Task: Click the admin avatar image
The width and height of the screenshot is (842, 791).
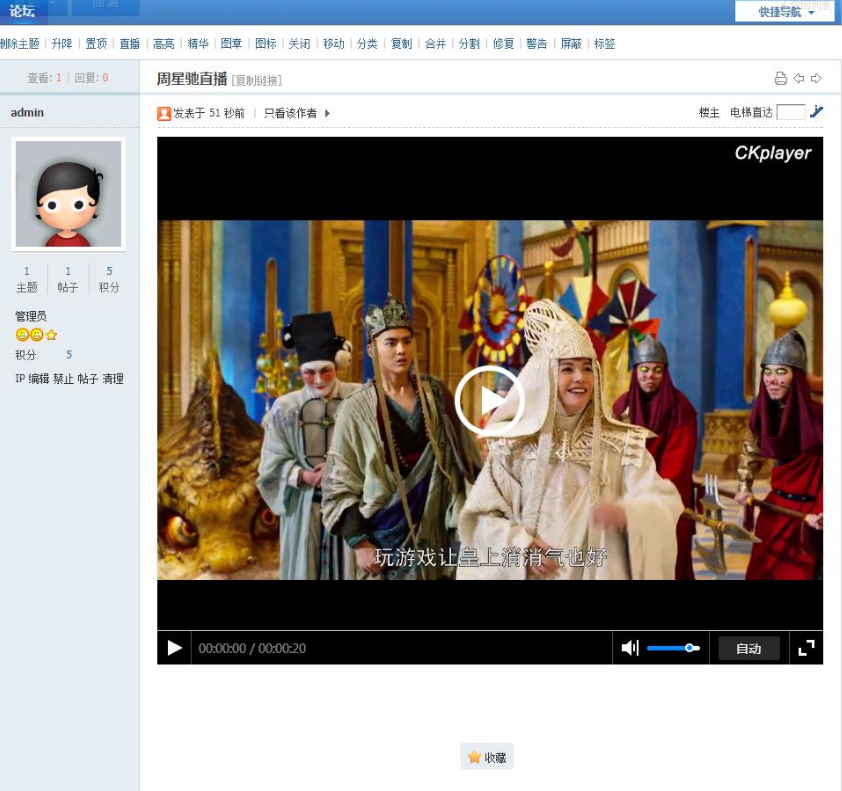Action: [68, 194]
